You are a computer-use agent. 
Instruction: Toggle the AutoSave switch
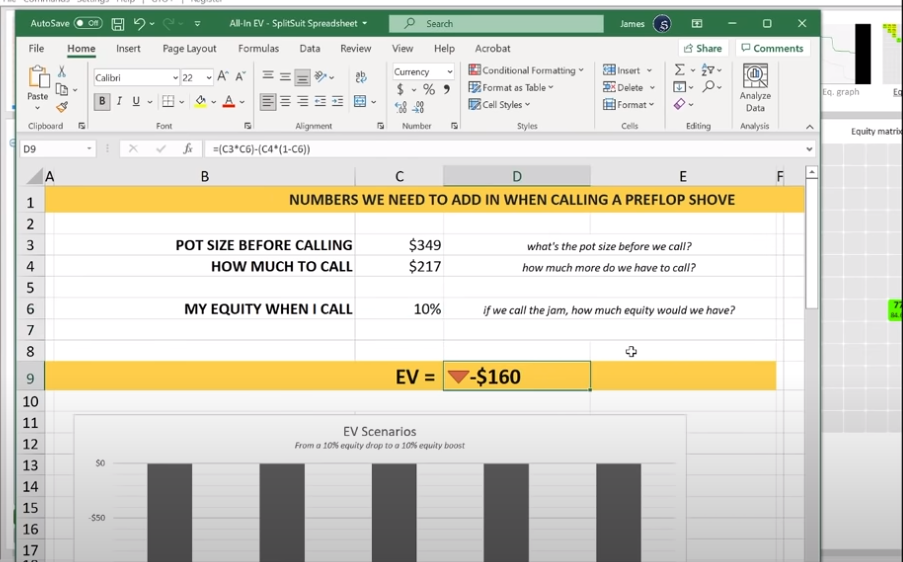tap(89, 23)
